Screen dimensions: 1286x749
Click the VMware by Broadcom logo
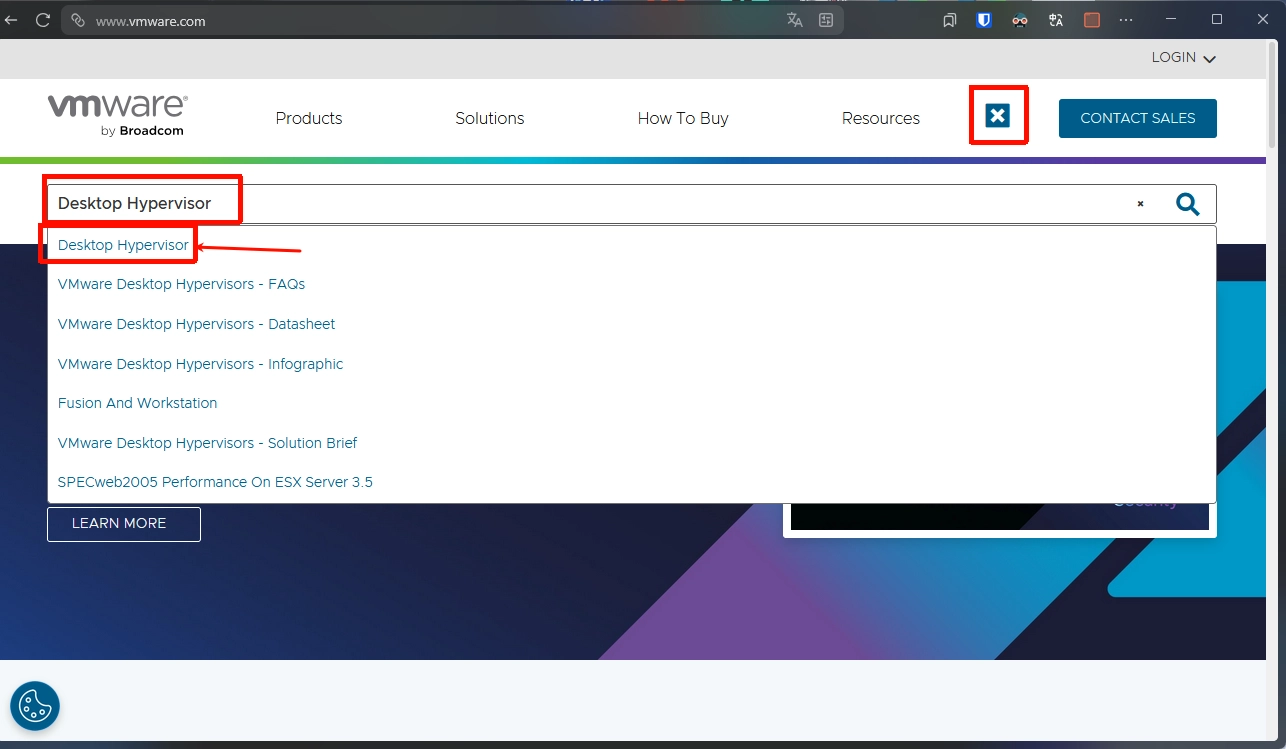tap(117, 115)
